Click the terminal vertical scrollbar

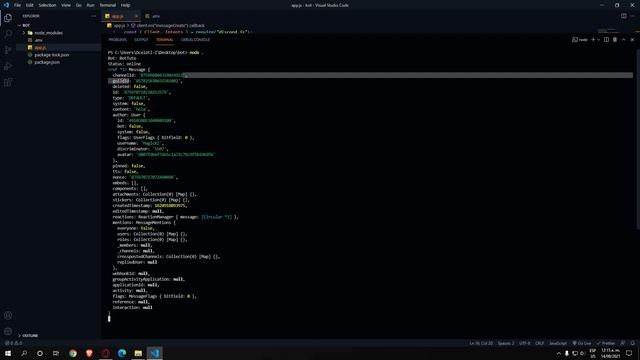pos(638,139)
